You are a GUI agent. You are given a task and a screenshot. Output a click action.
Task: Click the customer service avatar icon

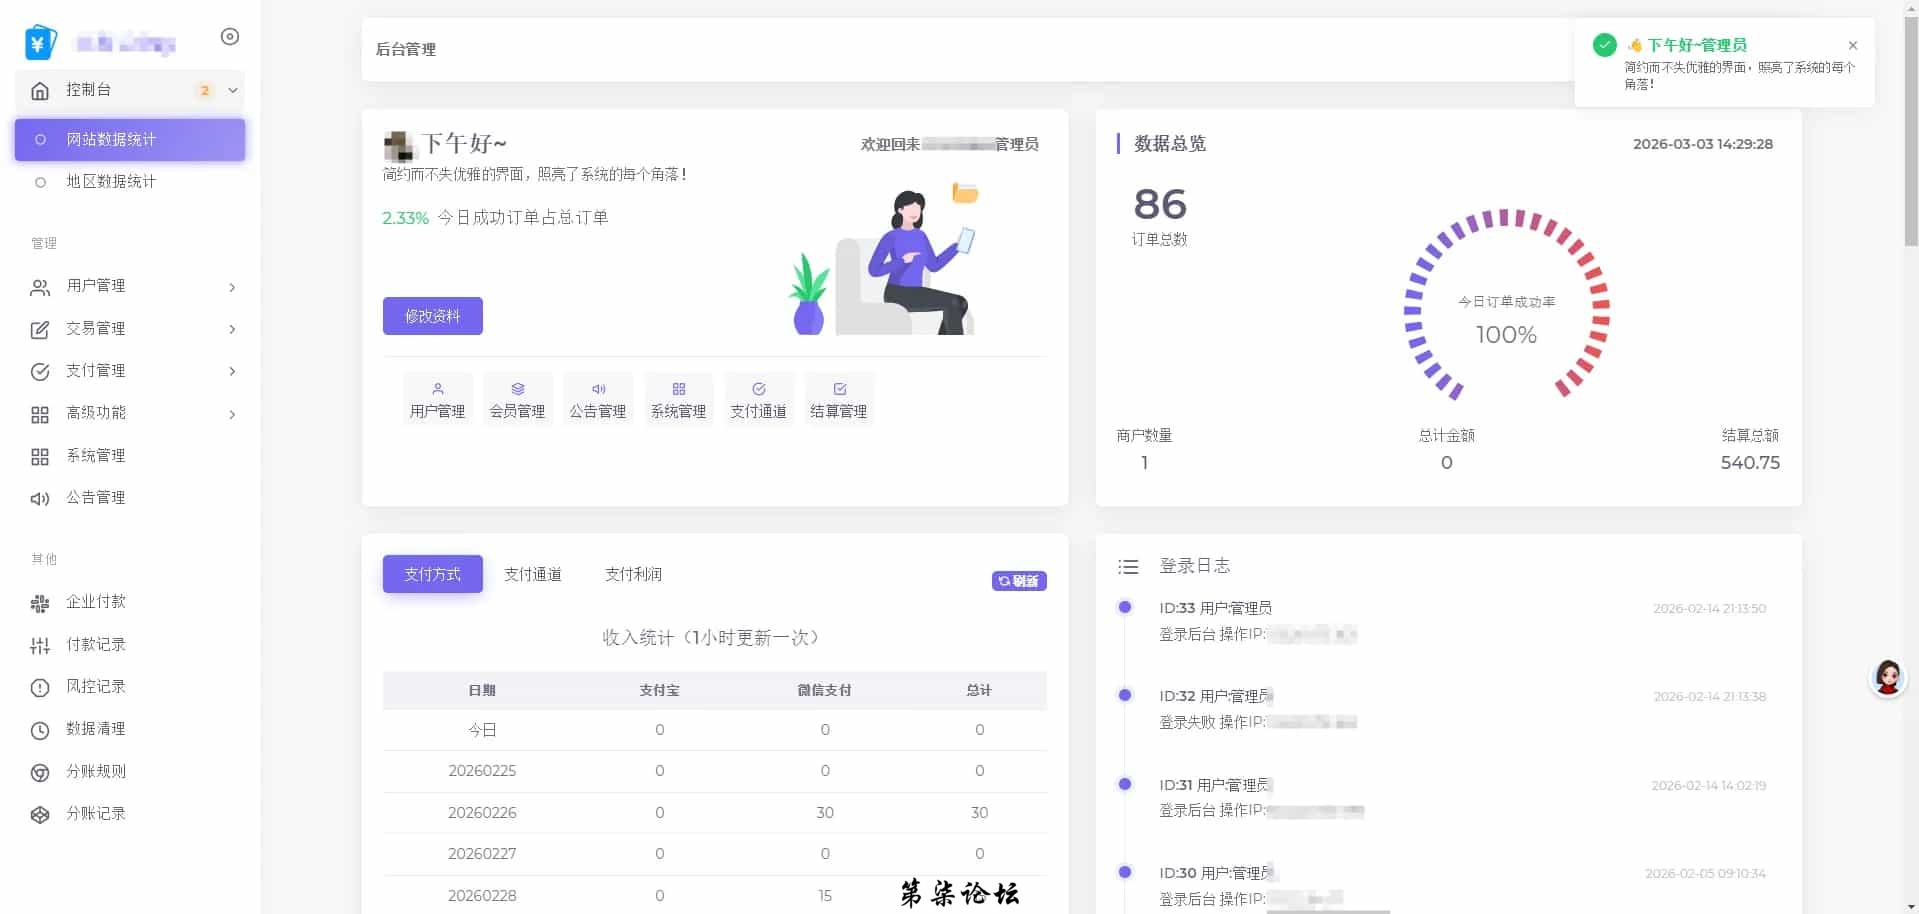[x=1887, y=678]
